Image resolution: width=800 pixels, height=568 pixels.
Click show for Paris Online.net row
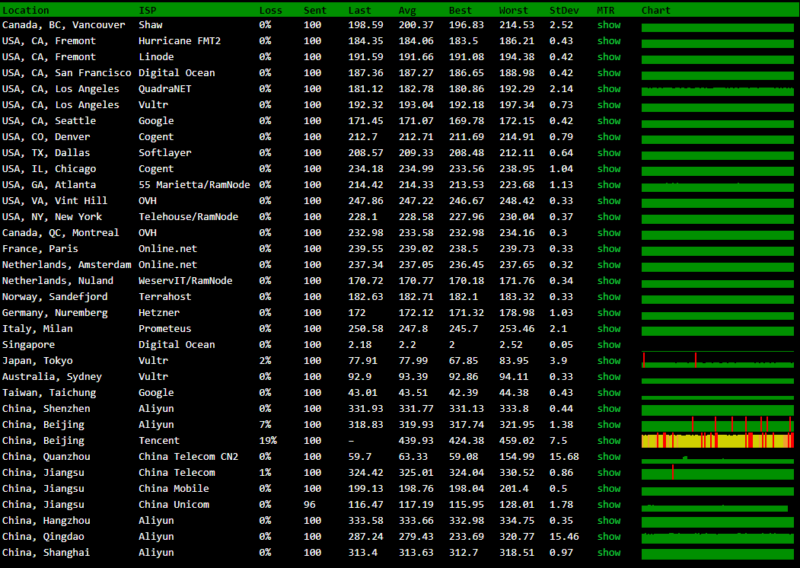click(x=608, y=248)
